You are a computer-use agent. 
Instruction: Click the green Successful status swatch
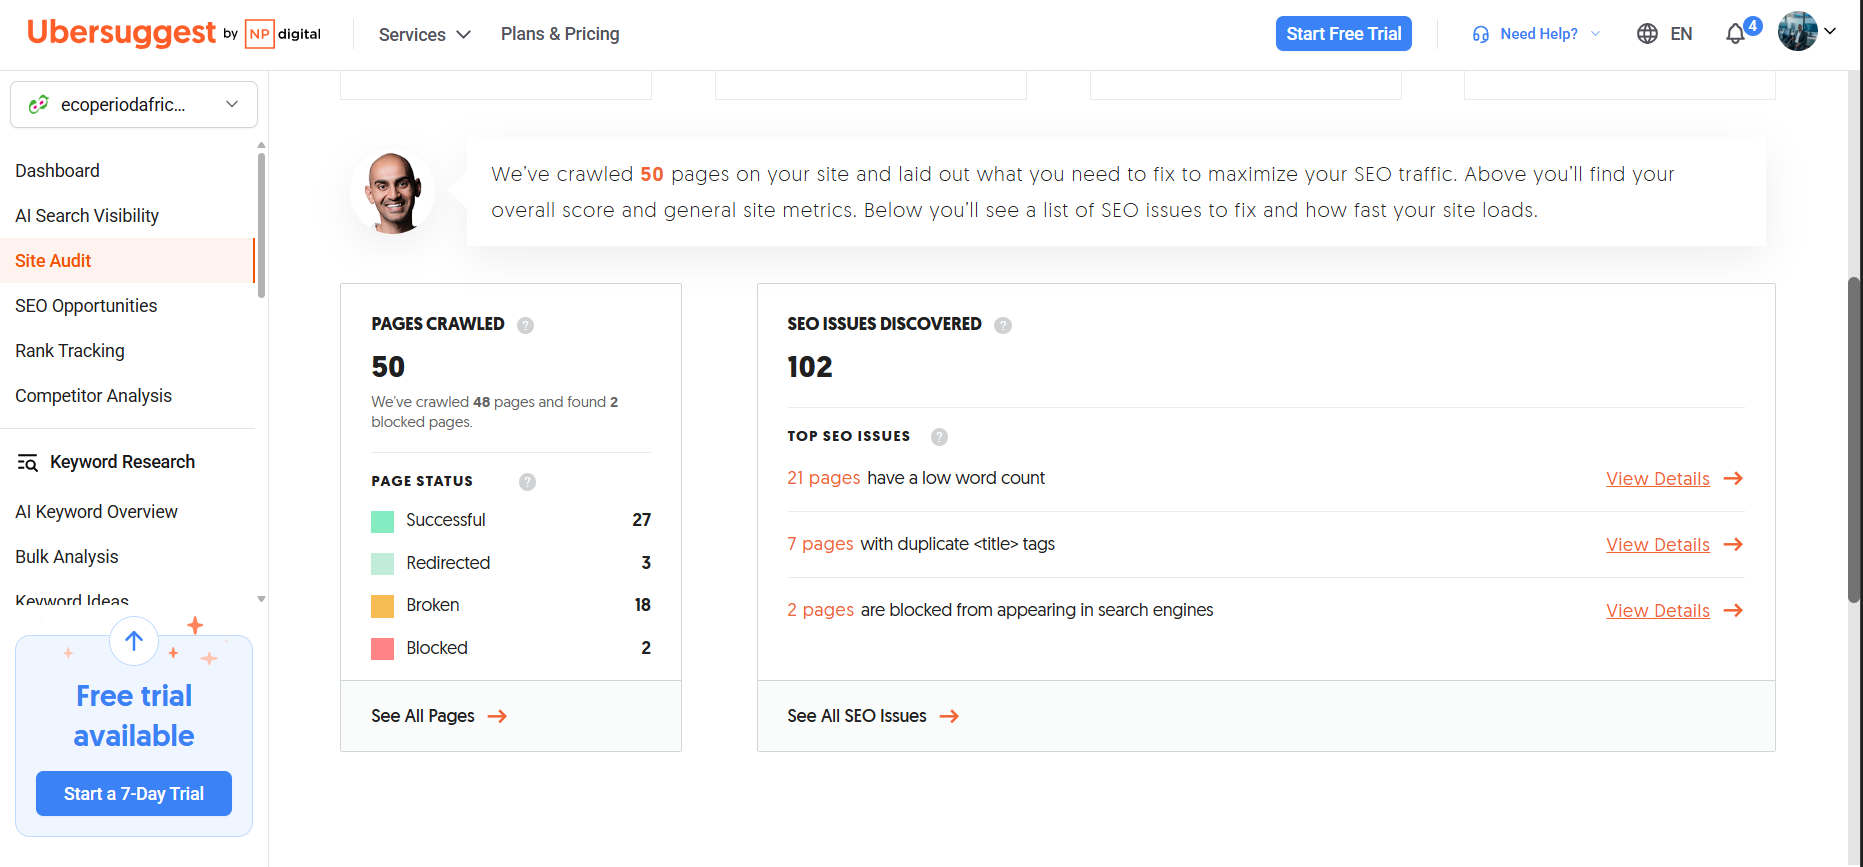coord(382,521)
